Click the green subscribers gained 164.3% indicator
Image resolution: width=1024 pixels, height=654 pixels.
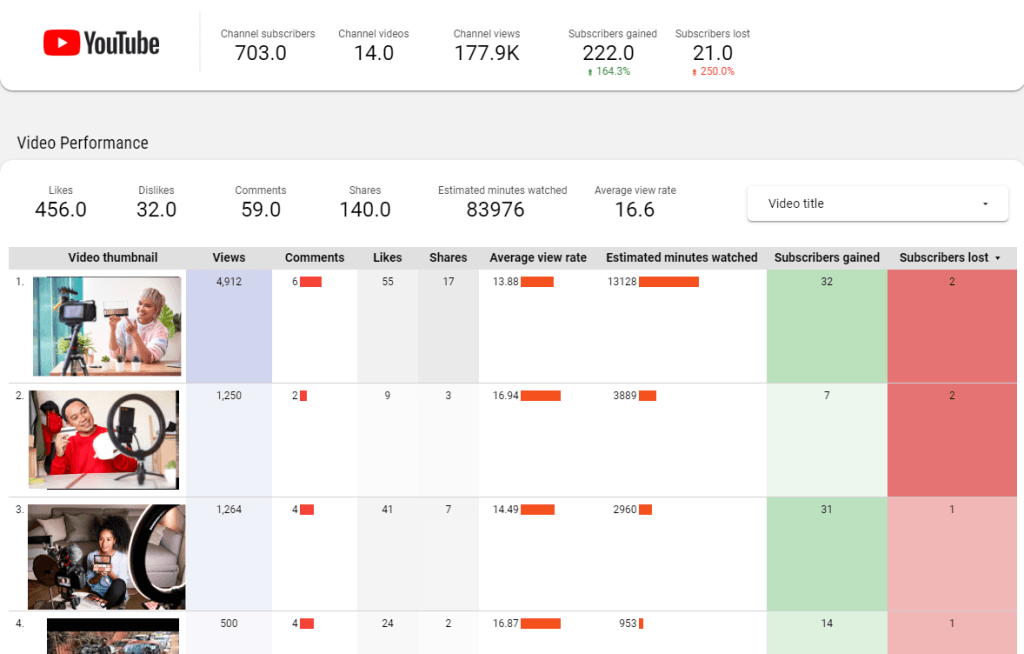tap(612, 72)
